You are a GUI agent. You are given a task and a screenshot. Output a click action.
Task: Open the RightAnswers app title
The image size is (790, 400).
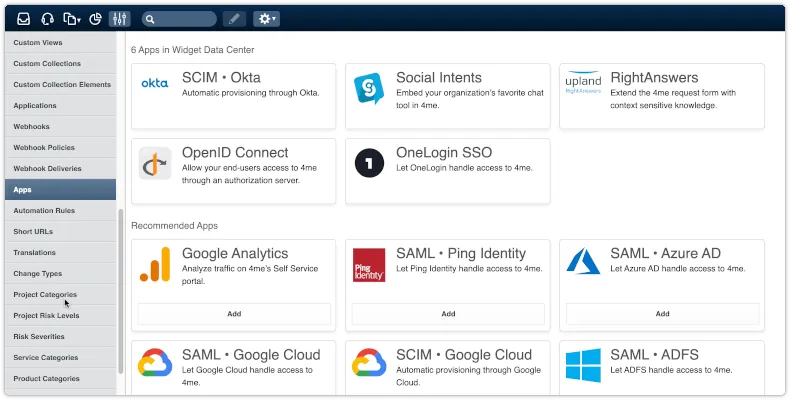coord(654,78)
